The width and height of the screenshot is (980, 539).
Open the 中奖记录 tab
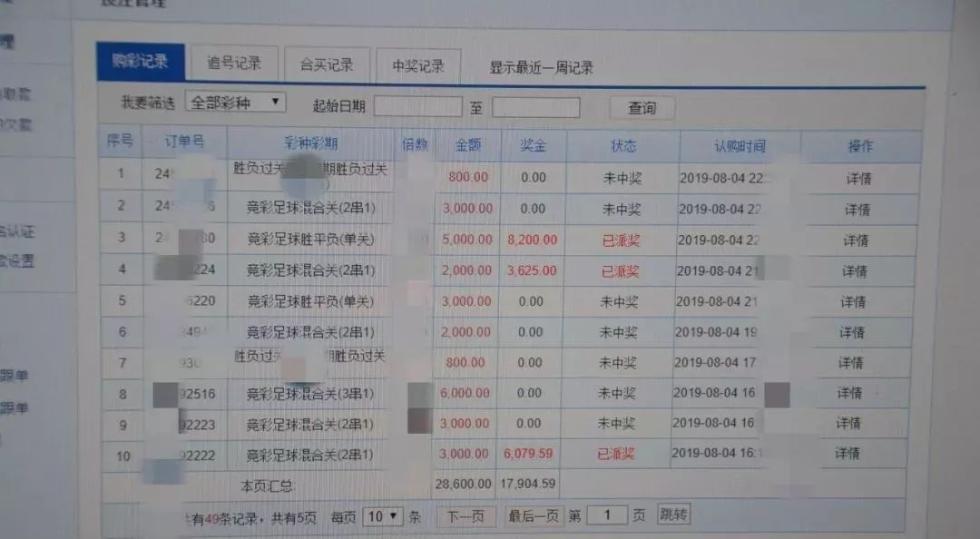pos(418,66)
